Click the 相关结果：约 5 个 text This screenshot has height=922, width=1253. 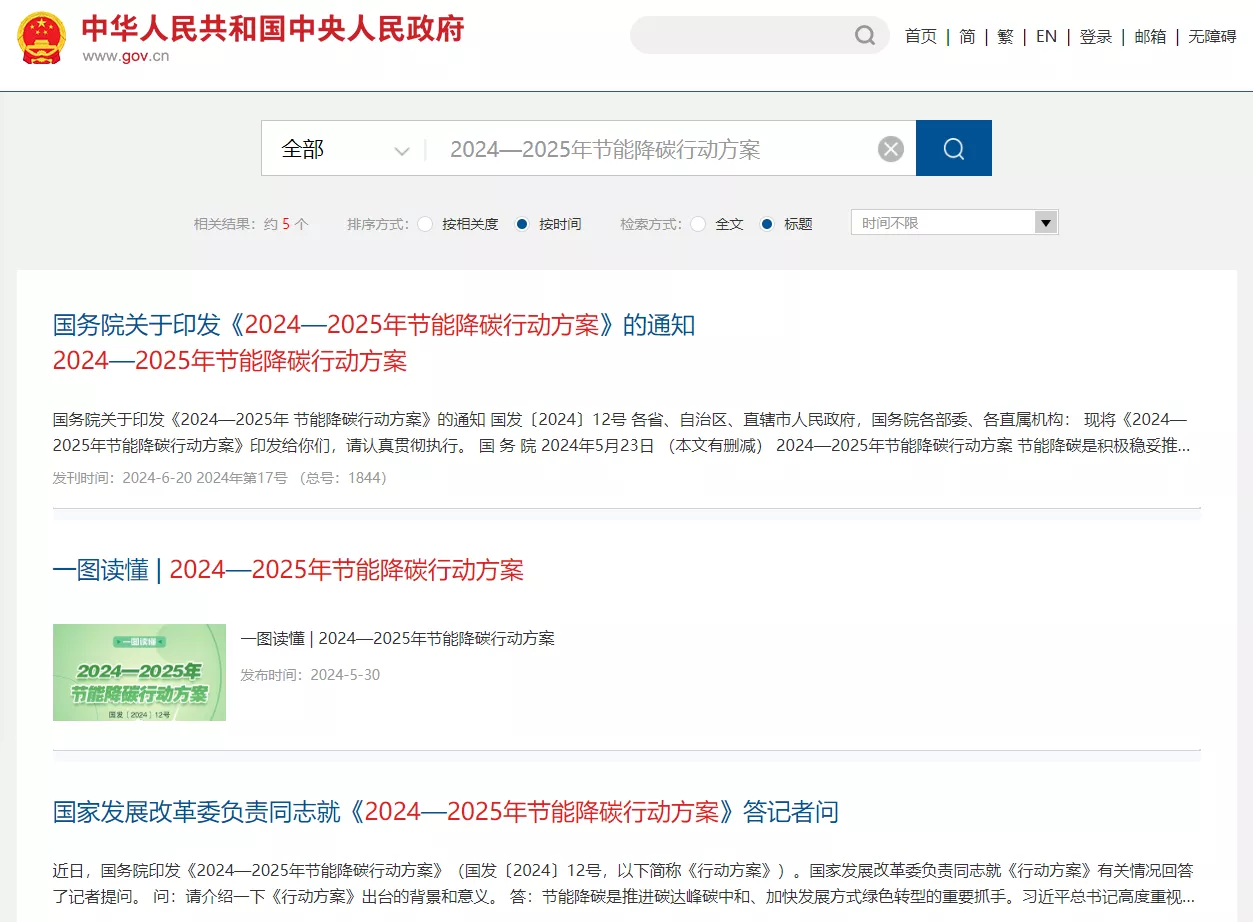(251, 224)
